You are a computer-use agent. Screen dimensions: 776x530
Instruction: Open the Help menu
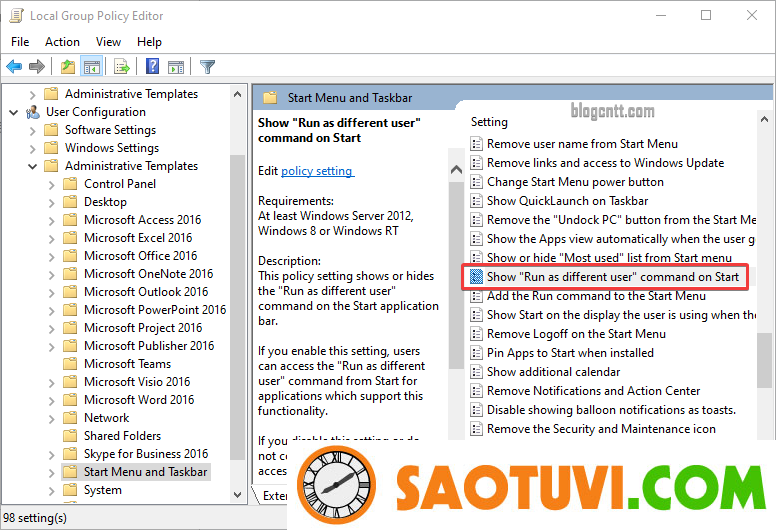[149, 42]
